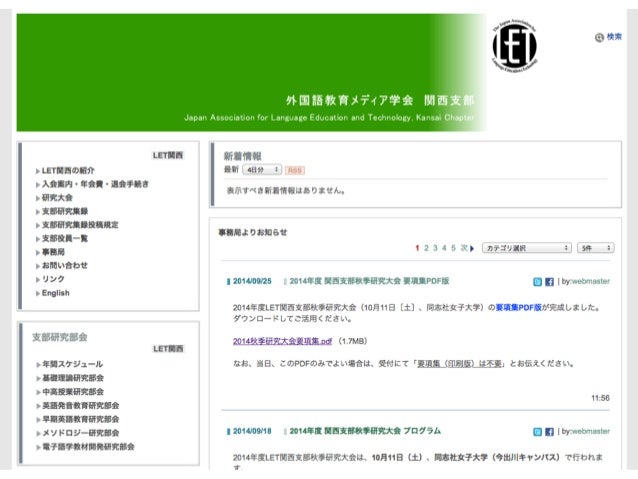
Task: Open the RSS feed button
Action: click(295, 170)
